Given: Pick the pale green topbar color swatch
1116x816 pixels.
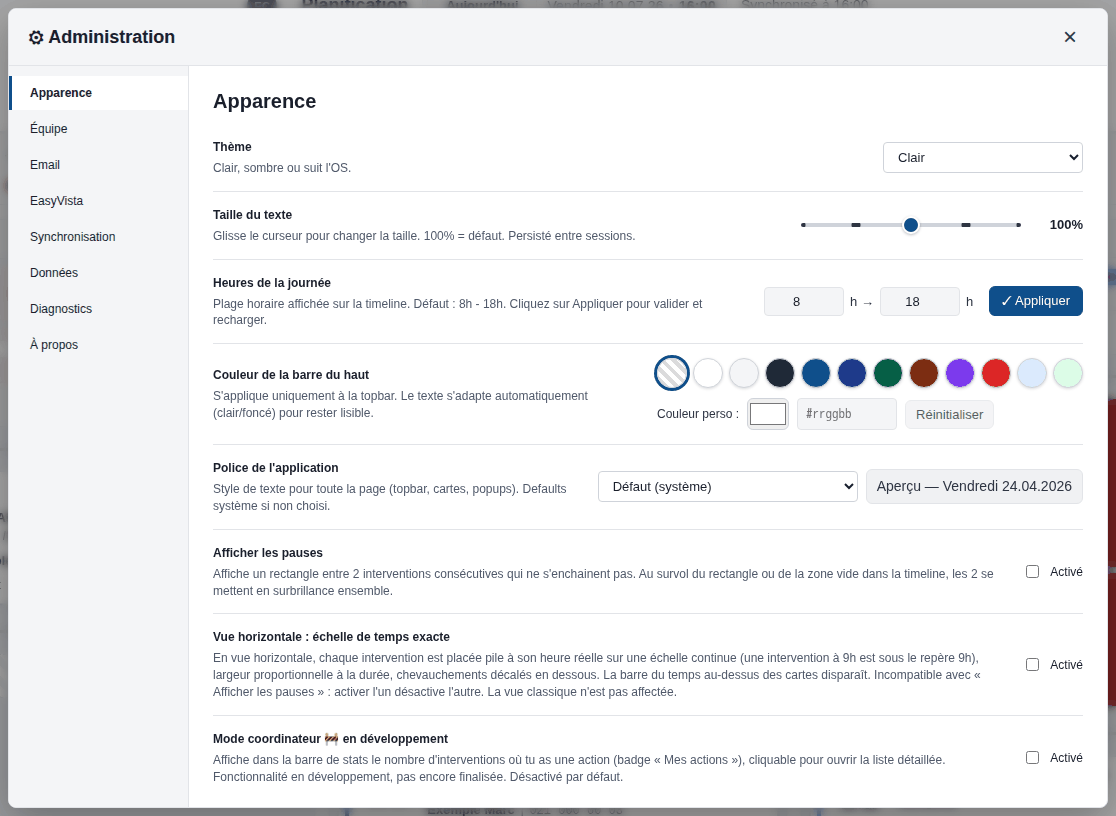Looking at the screenshot, I should pyautogui.click(x=1068, y=373).
